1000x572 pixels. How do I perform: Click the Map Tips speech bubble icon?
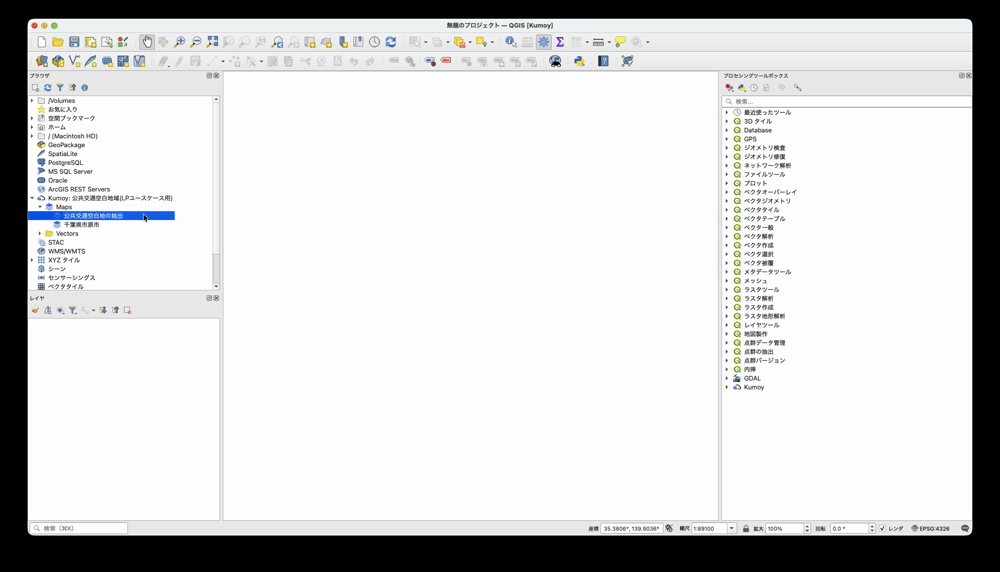(620, 42)
